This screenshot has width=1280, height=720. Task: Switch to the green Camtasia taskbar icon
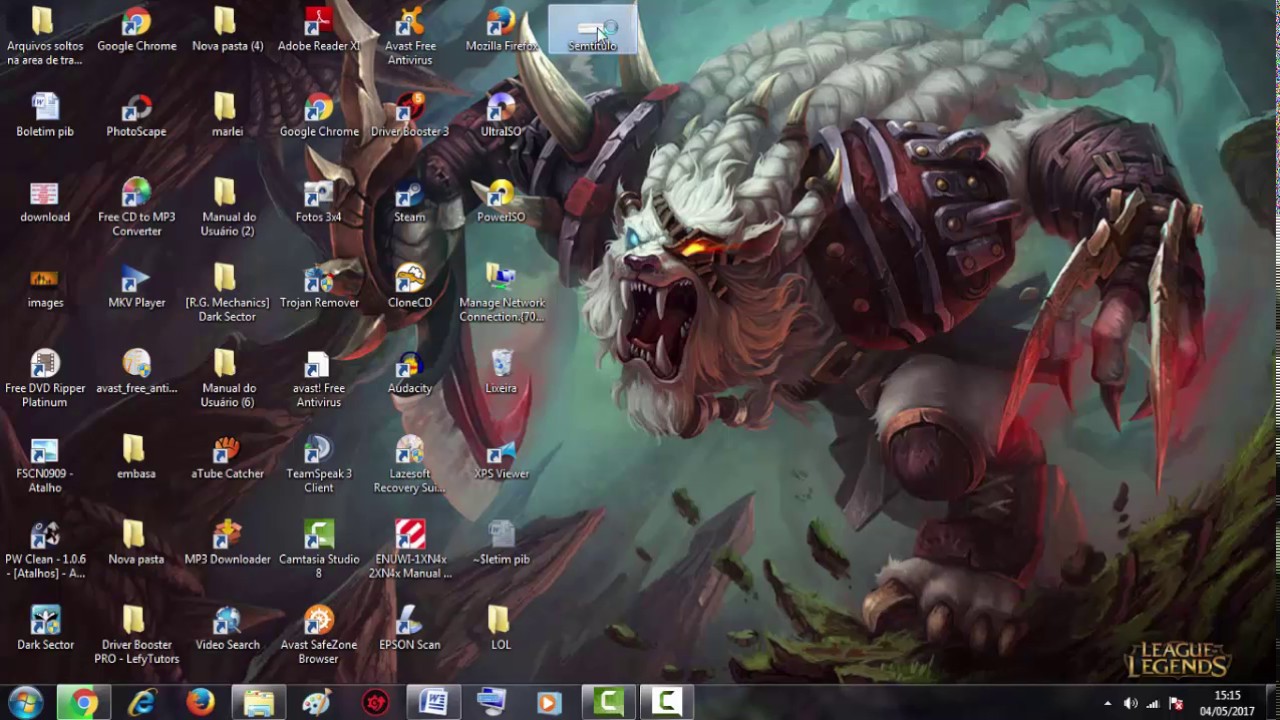click(x=608, y=703)
